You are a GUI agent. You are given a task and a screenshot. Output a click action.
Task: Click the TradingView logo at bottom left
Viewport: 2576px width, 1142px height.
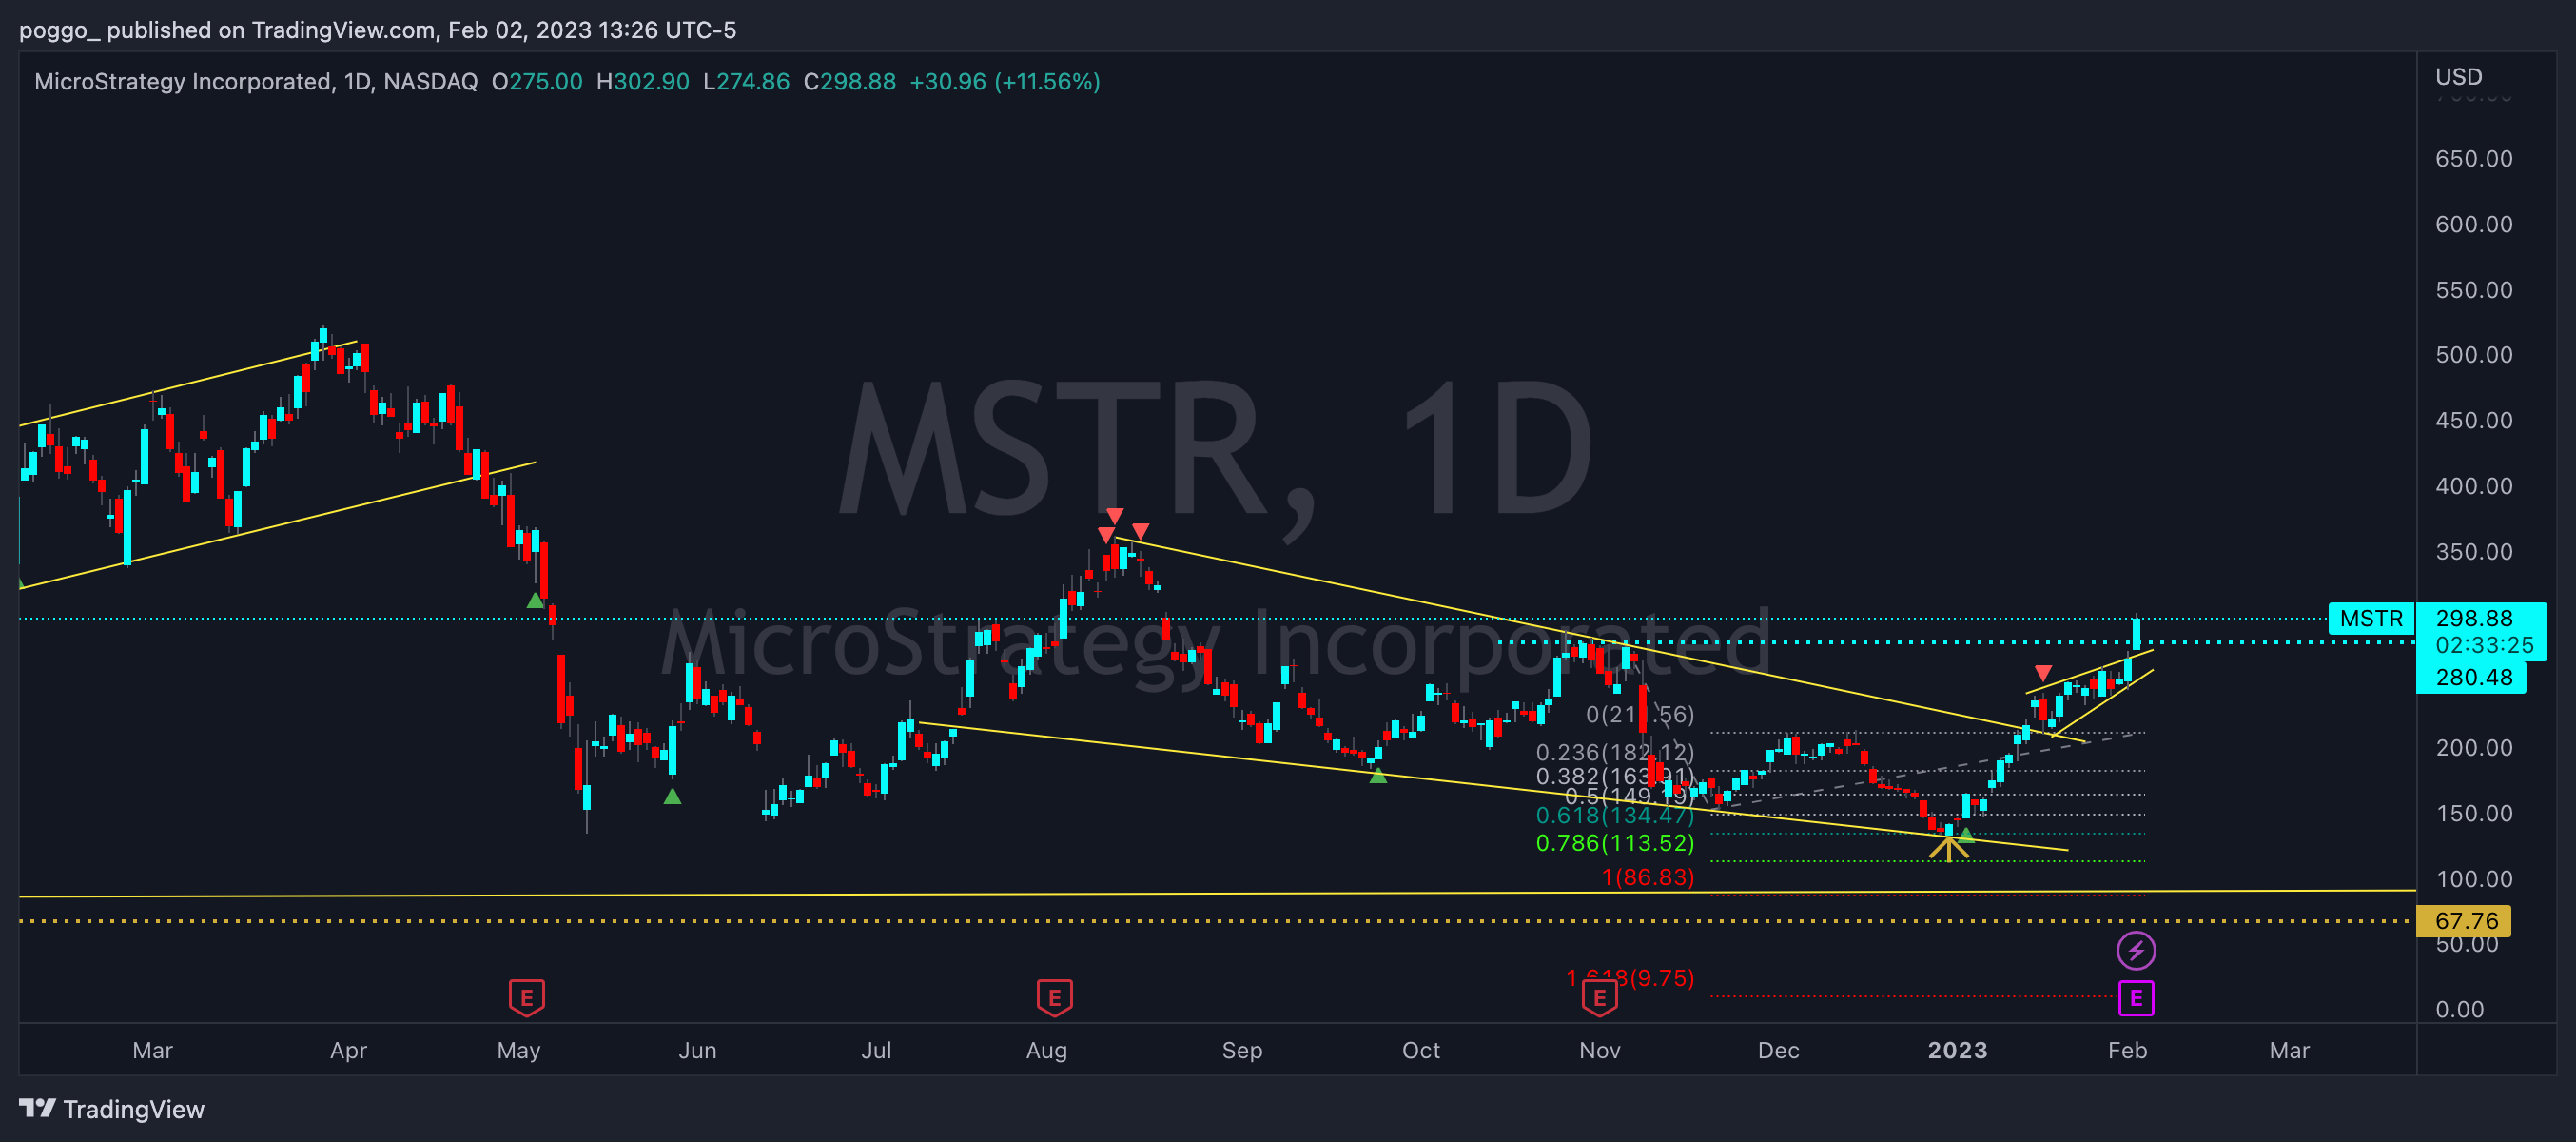click(x=111, y=1109)
